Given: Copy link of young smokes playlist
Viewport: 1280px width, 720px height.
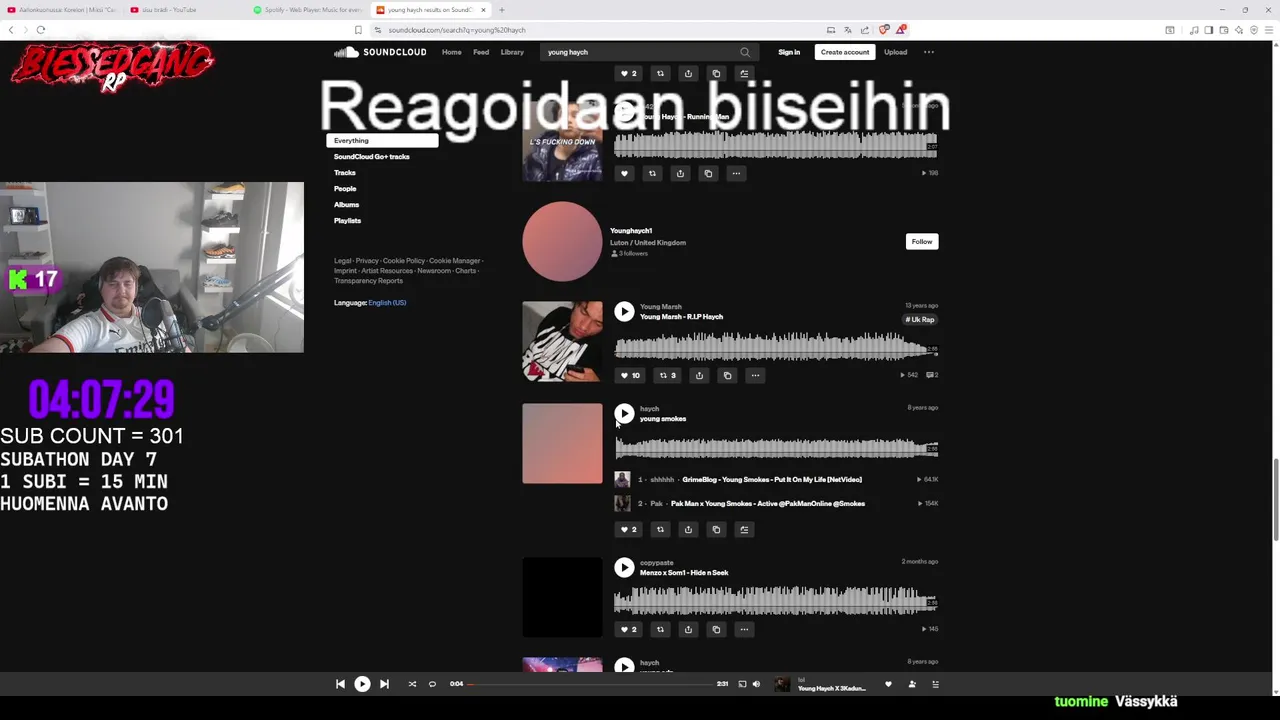Looking at the screenshot, I should point(716,529).
